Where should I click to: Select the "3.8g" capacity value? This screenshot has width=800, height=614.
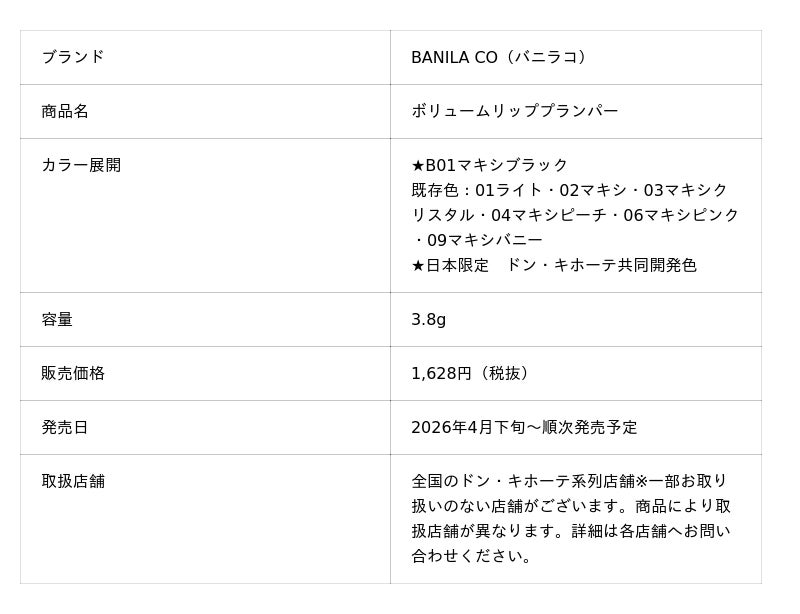click(428, 319)
